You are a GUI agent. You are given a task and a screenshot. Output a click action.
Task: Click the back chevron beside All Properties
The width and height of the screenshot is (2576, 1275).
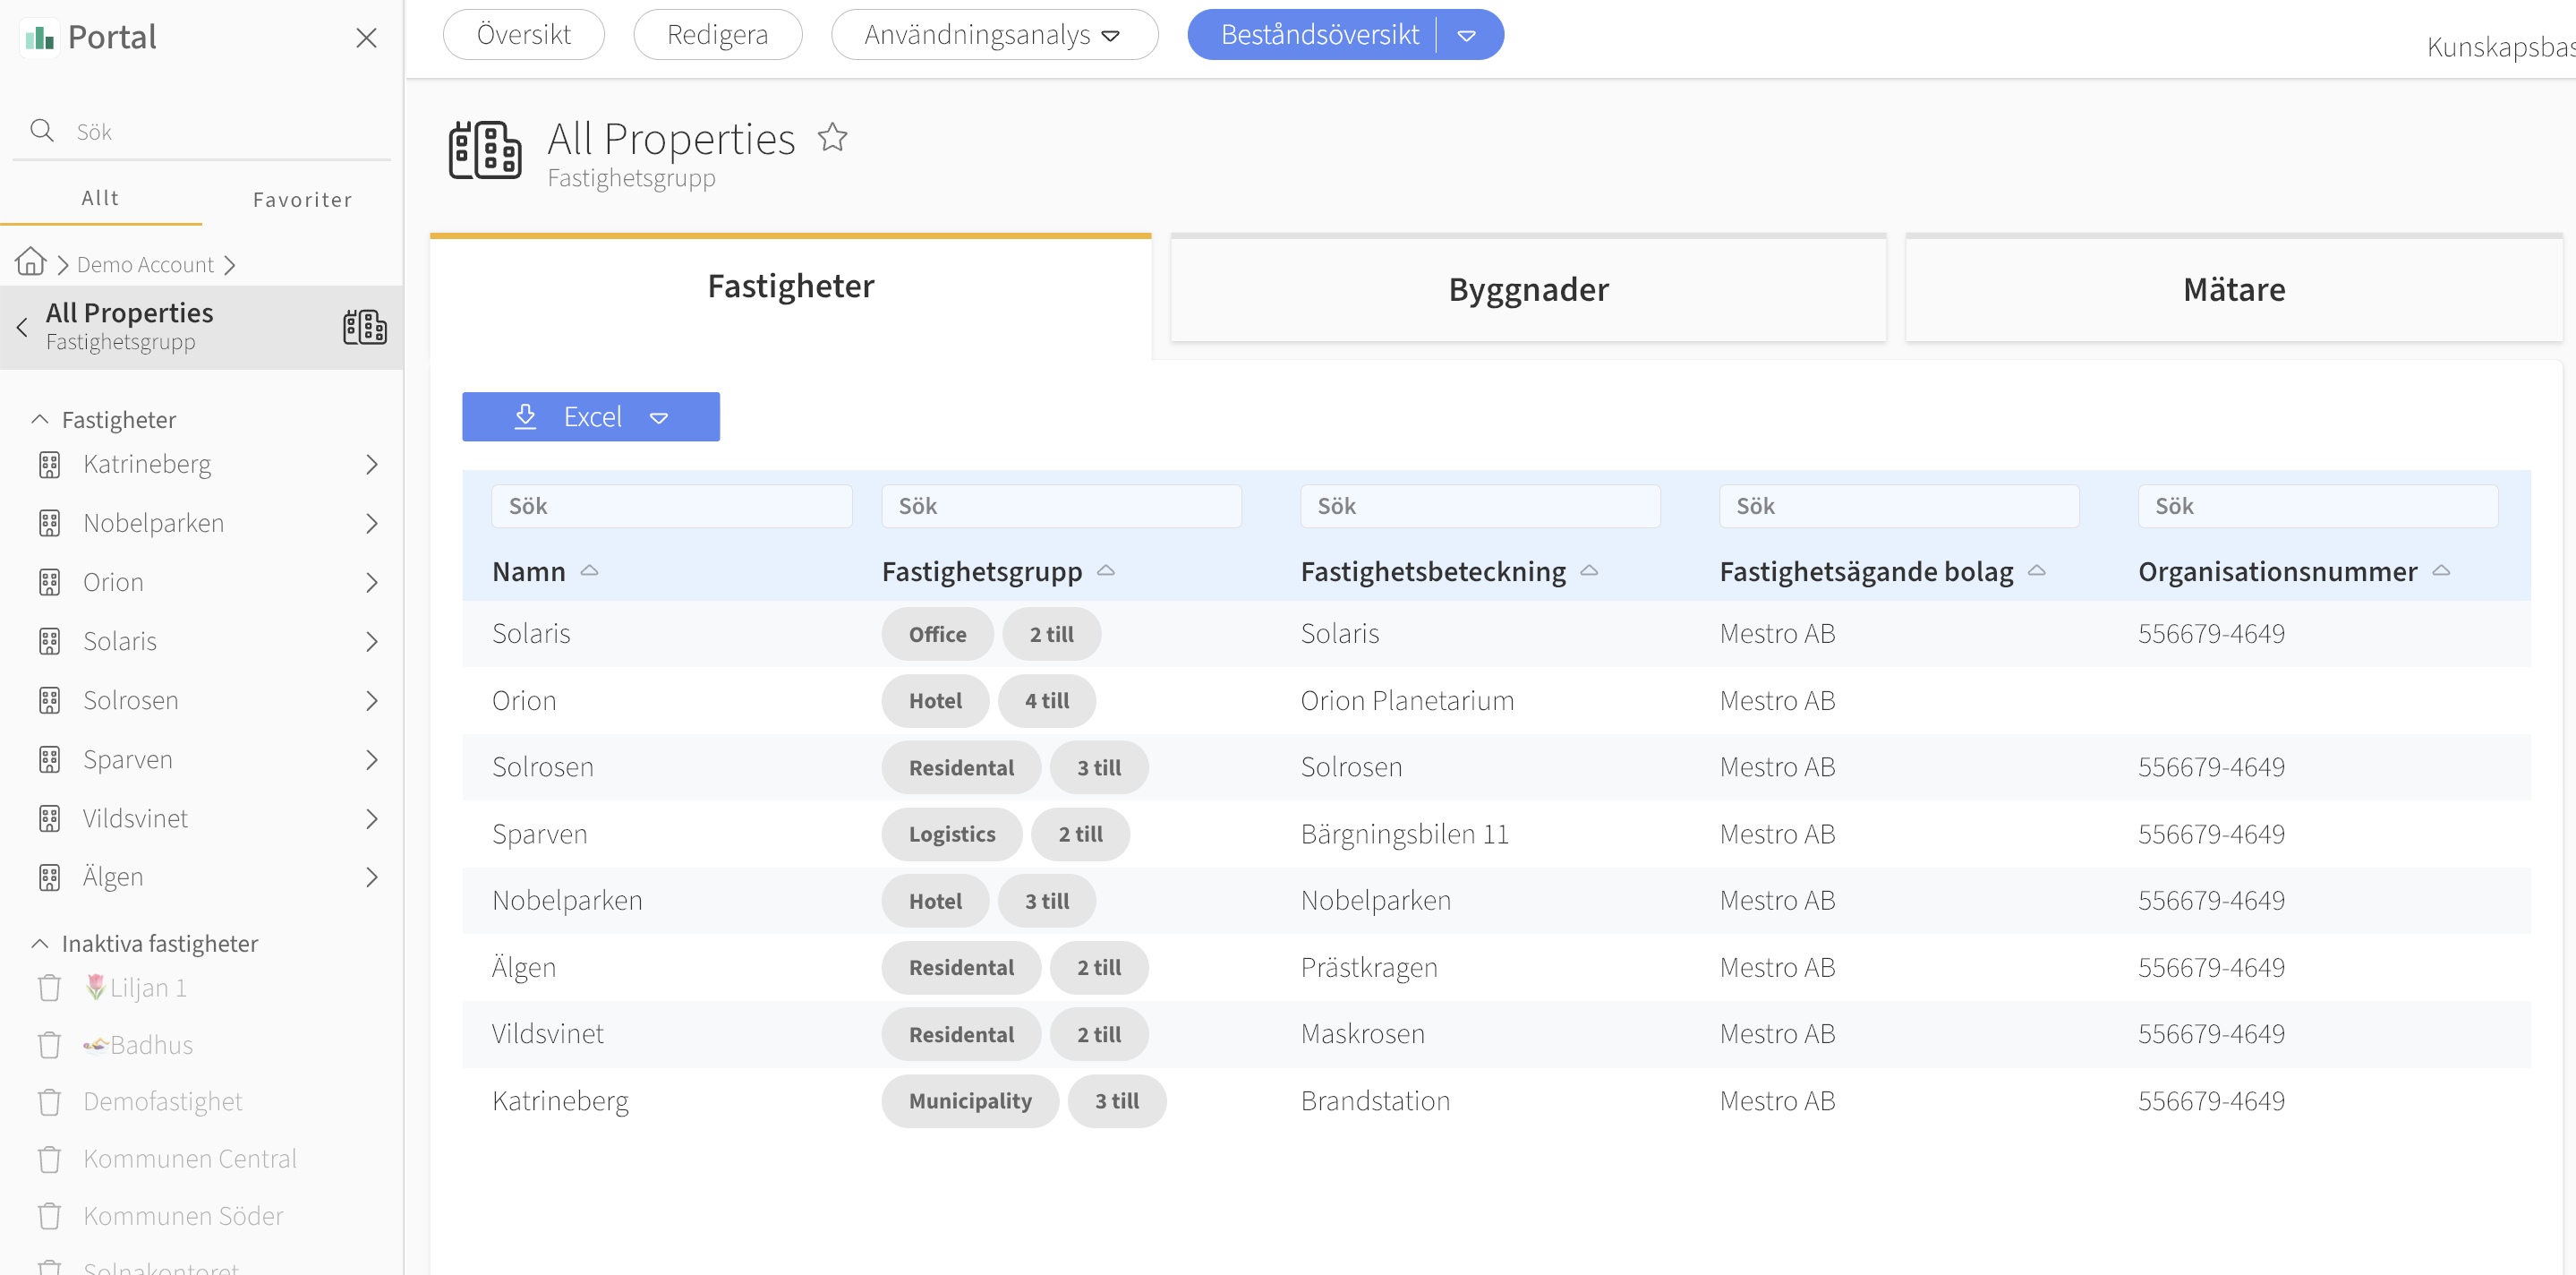coord(22,327)
